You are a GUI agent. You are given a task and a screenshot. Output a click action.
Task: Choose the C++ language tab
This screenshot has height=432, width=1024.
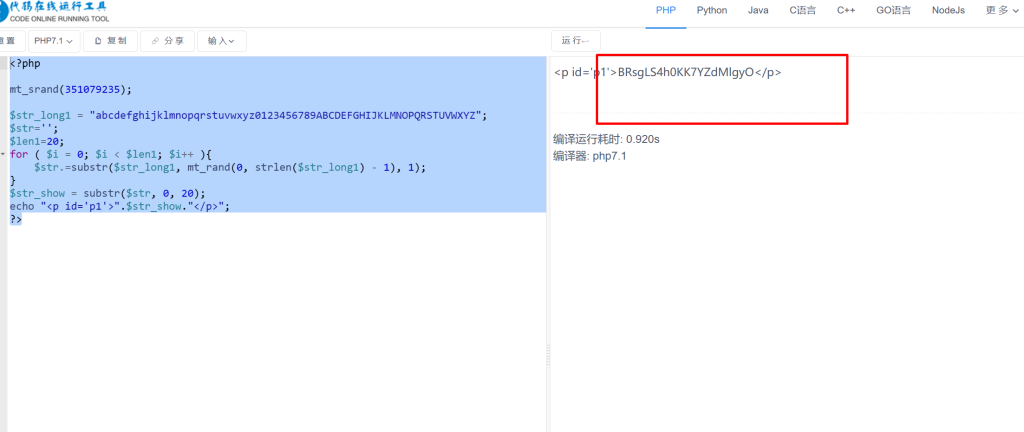846,10
